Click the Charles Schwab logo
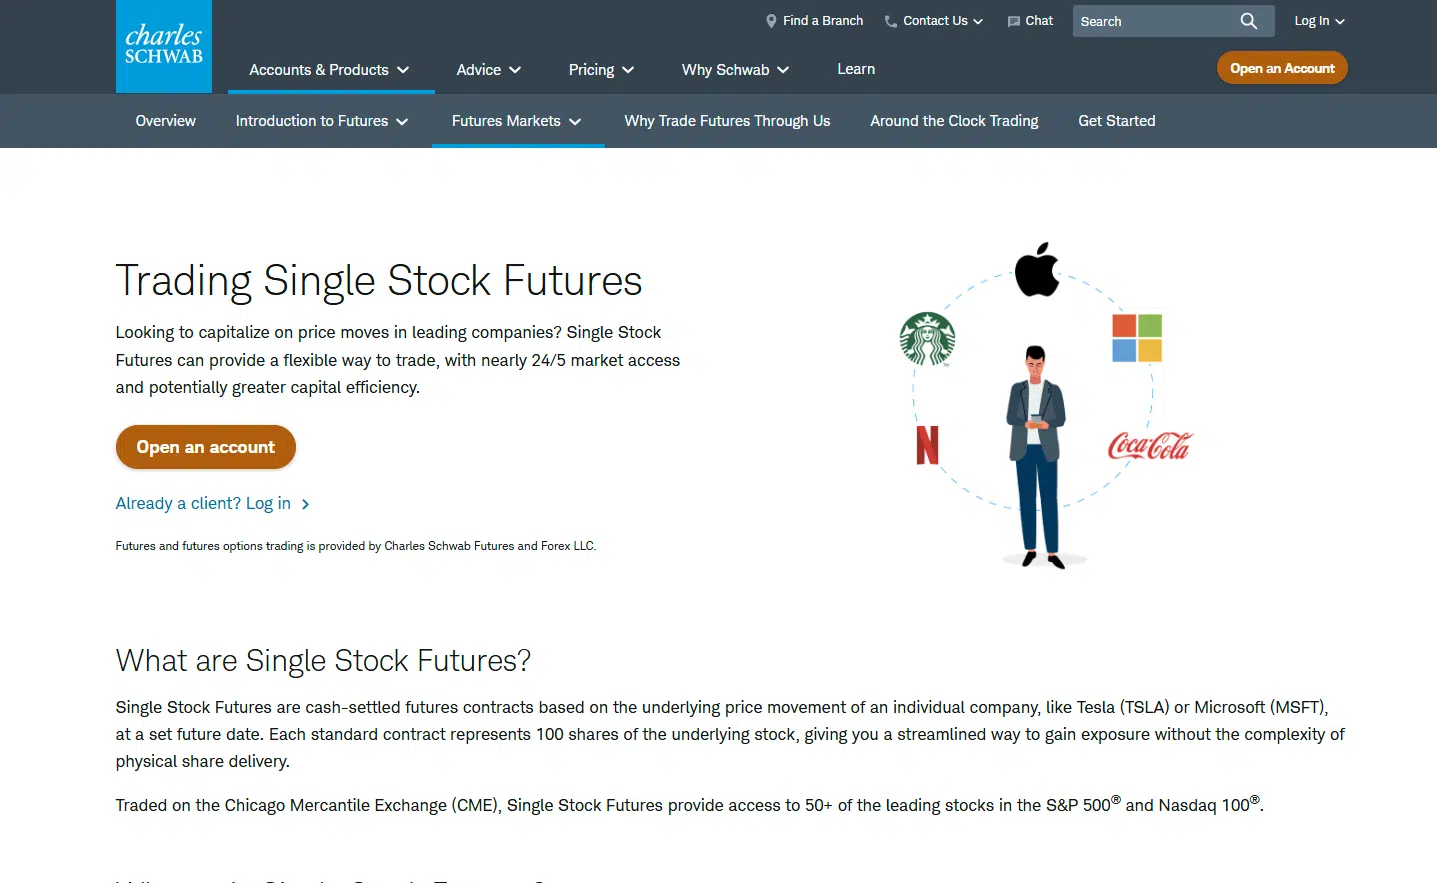The height and width of the screenshot is (883, 1437). pos(164,46)
